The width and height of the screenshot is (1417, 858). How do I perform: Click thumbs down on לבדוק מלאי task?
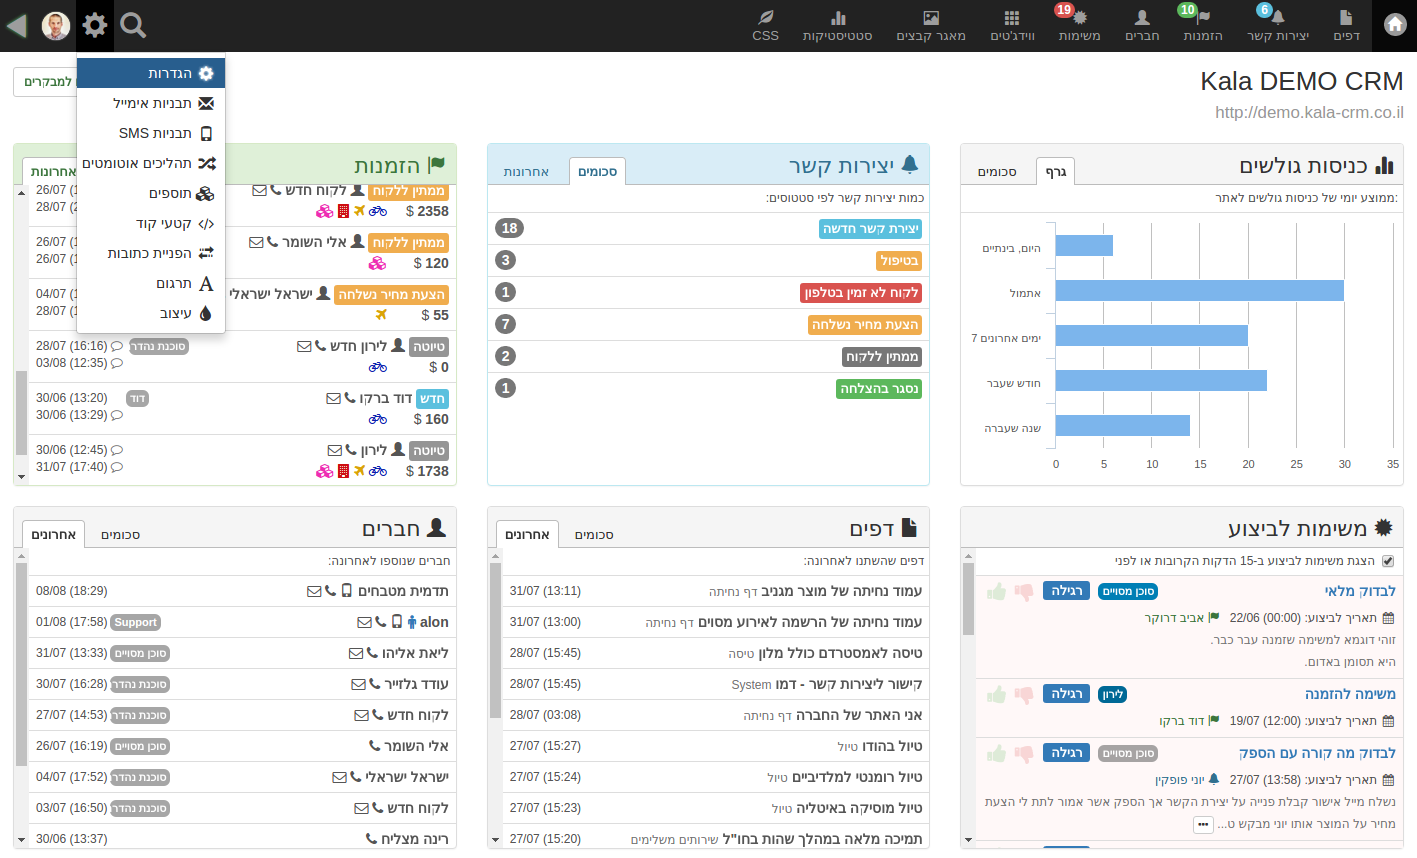pos(1024,592)
